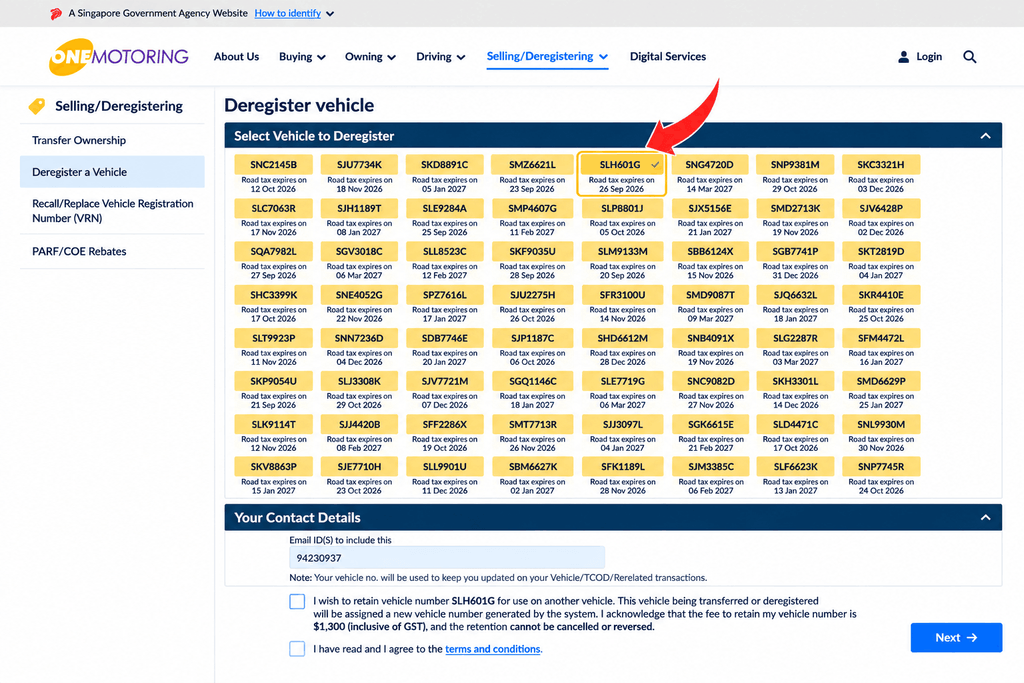The width and height of the screenshot is (1024, 683).
Task: Click the email ID input field
Action: (x=447, y=558)
